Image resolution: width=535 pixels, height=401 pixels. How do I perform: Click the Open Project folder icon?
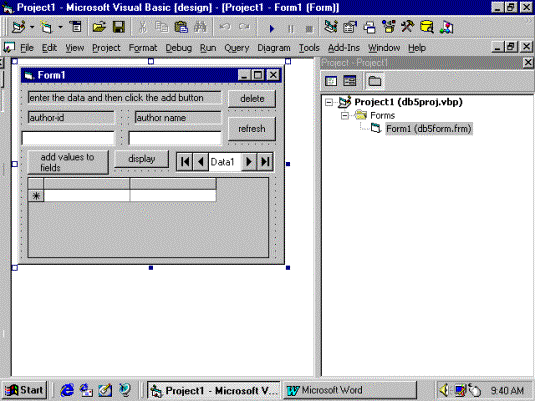[99, 27]
